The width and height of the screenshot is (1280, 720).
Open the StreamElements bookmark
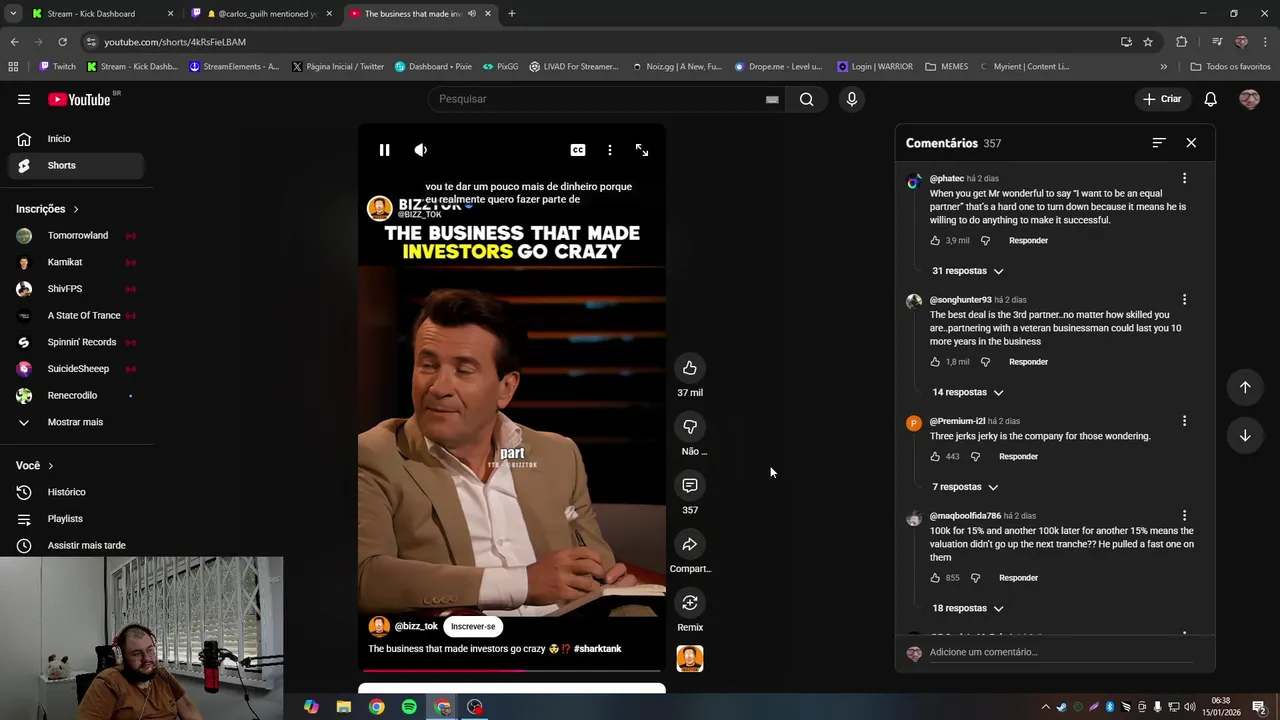point(234,67)
